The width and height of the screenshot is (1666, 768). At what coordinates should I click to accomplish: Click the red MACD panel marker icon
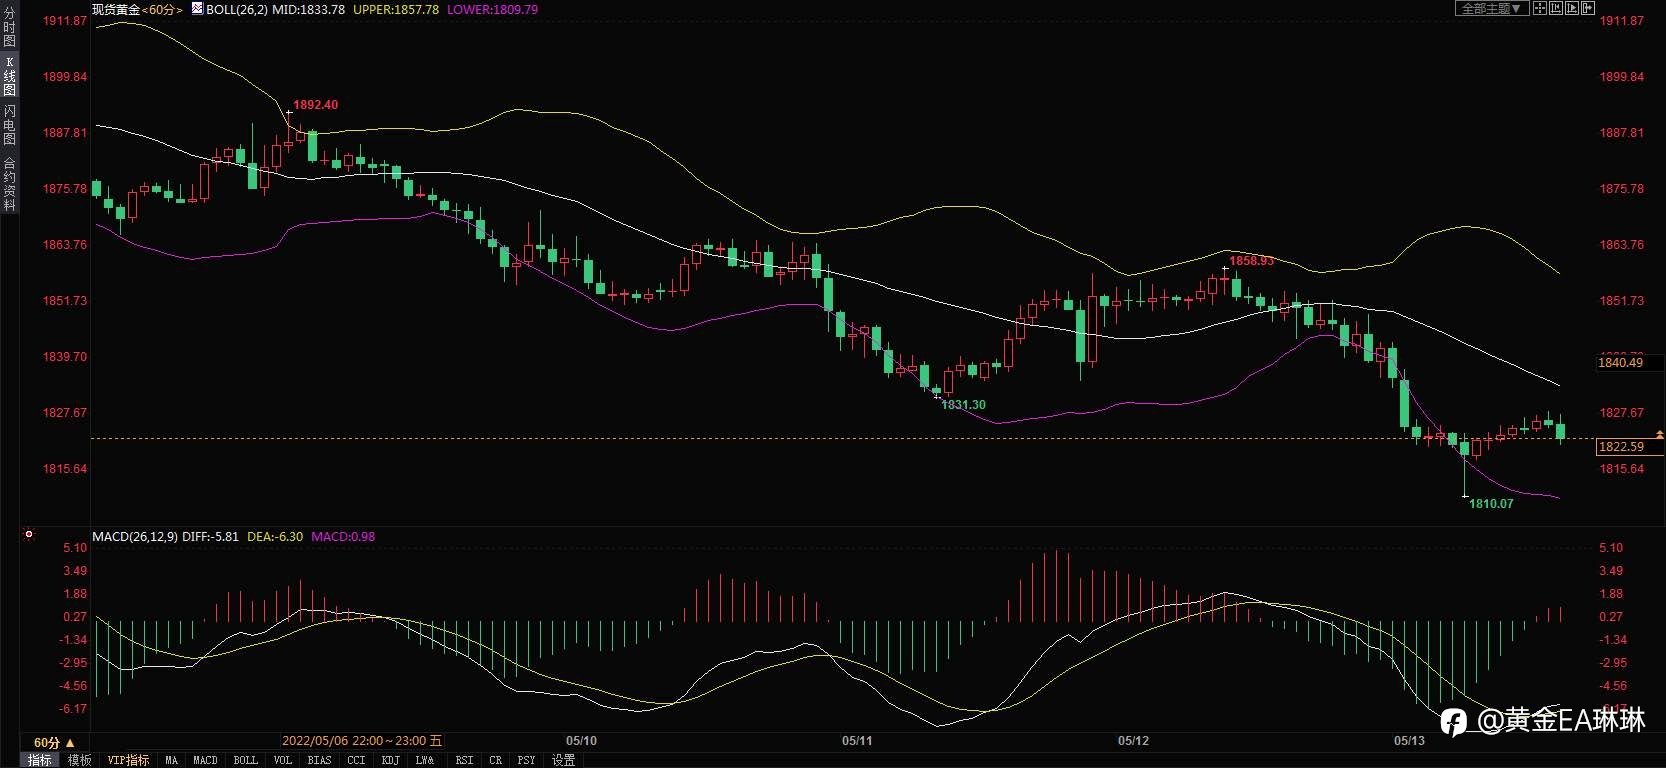click(x=29, y=535)
